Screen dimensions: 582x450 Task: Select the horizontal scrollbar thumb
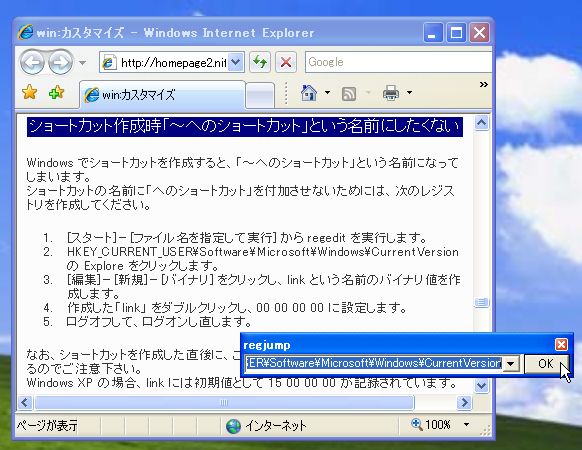click(x=224, y=402)
